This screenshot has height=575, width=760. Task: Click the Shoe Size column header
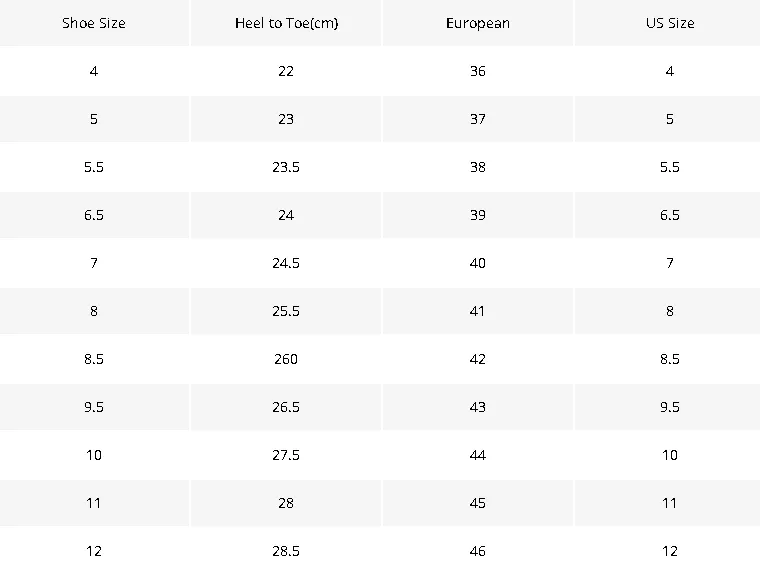point(94,23)
